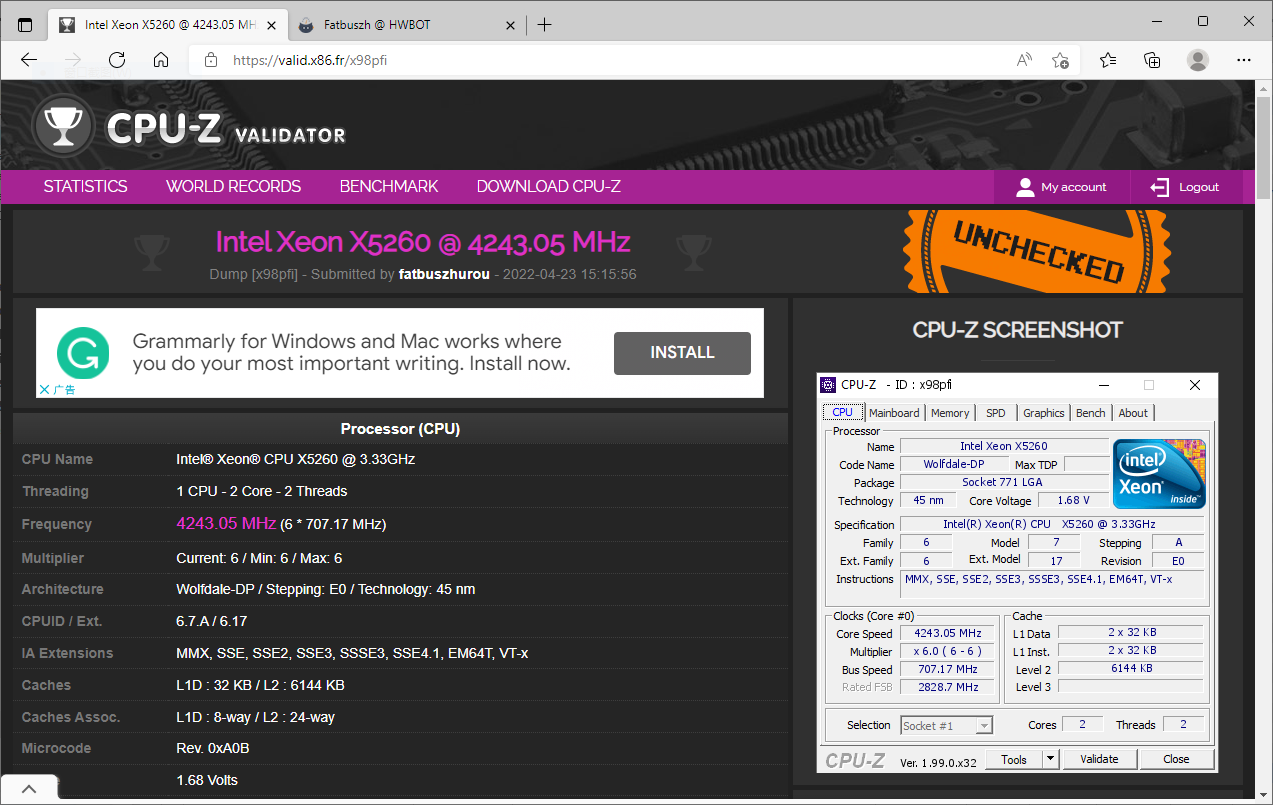Viewport: 1273px width, 805px height.
Task: Reload the page with refresh icon
Action: click(117, 60)
